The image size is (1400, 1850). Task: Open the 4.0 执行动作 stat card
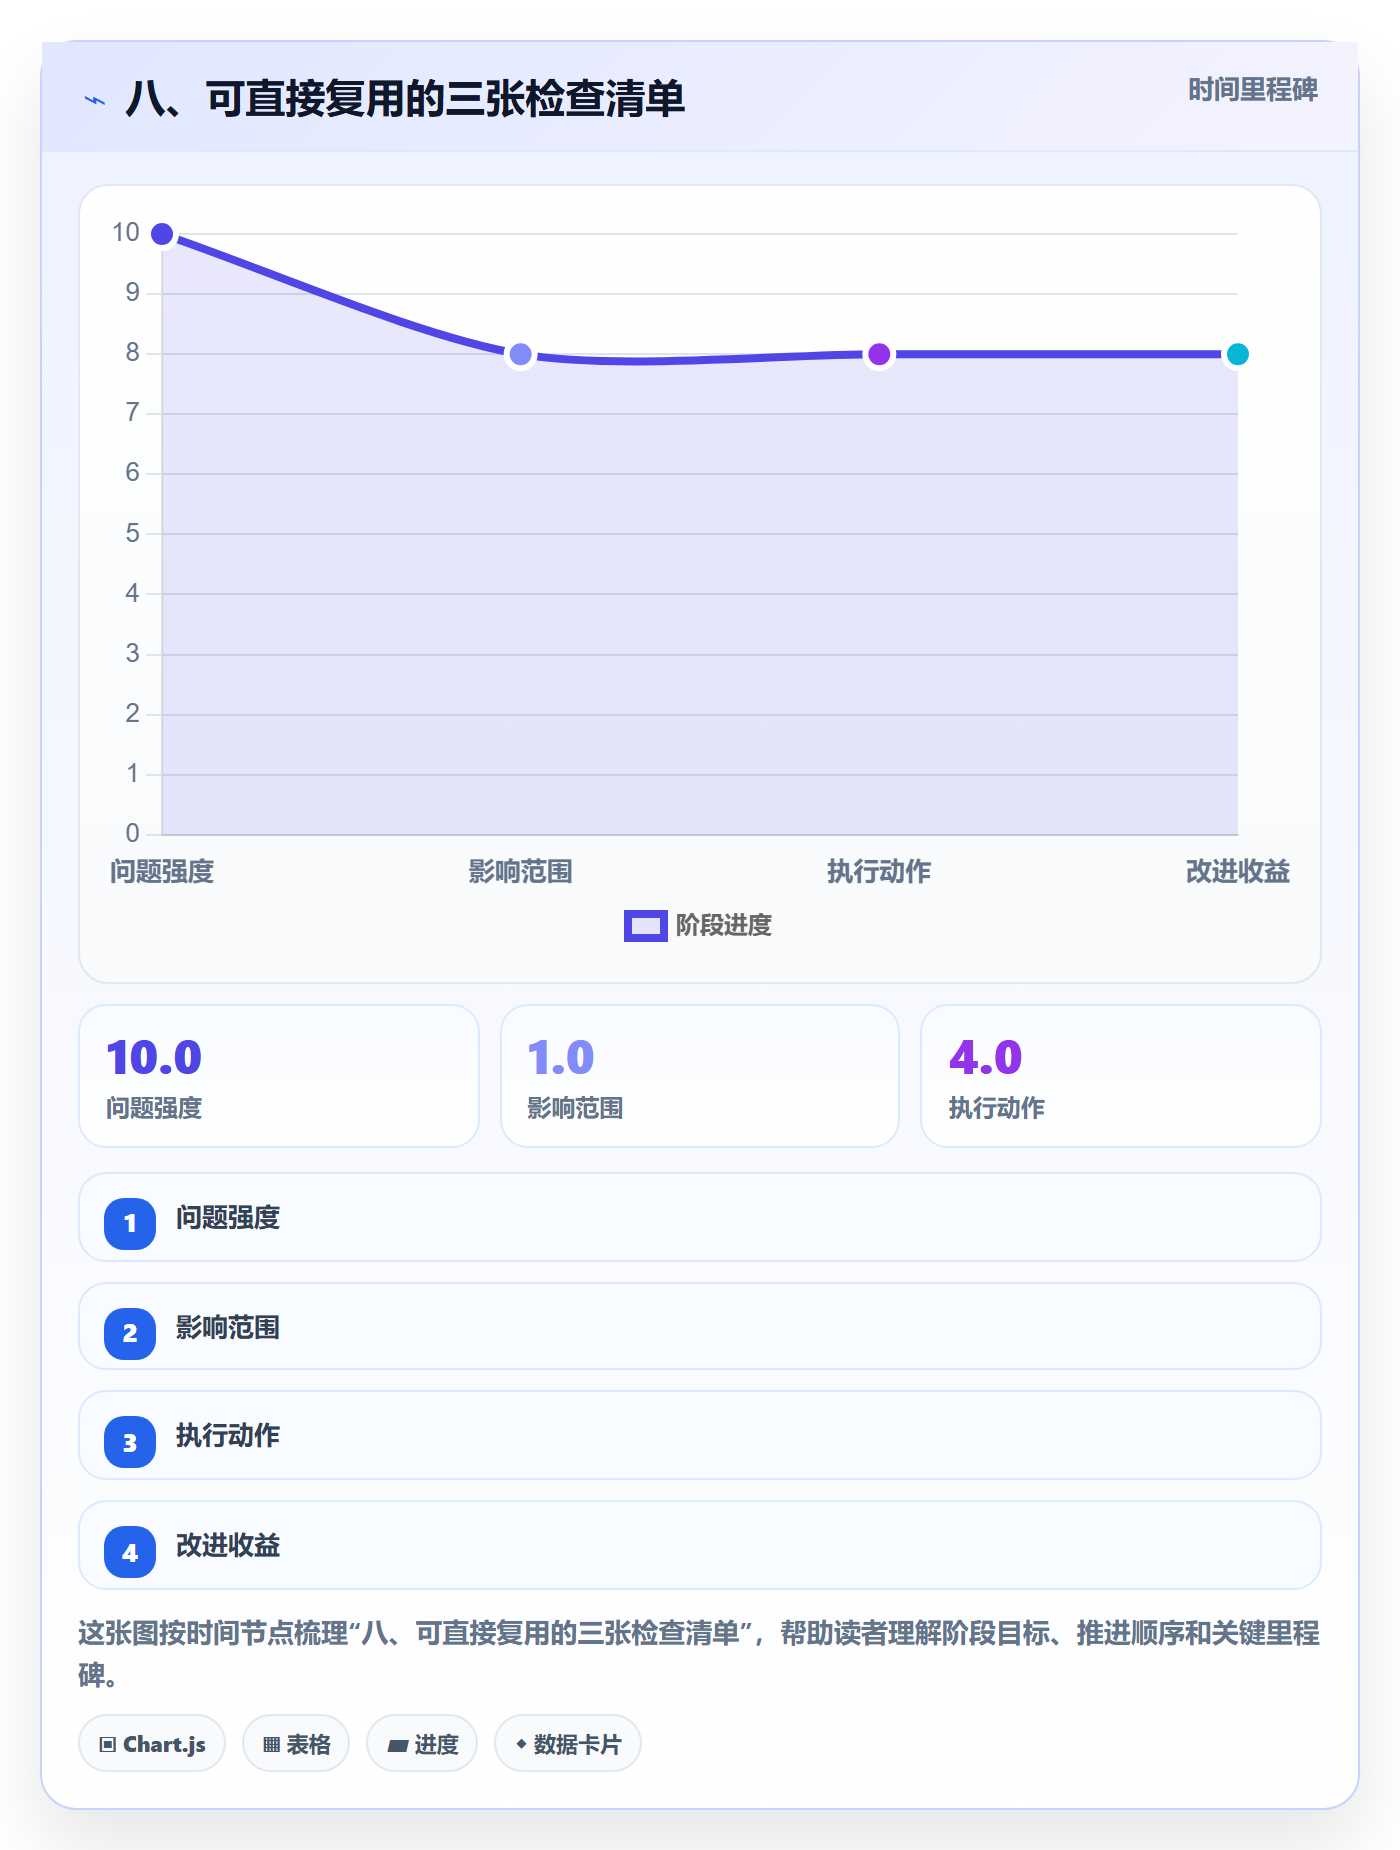1121,1076
